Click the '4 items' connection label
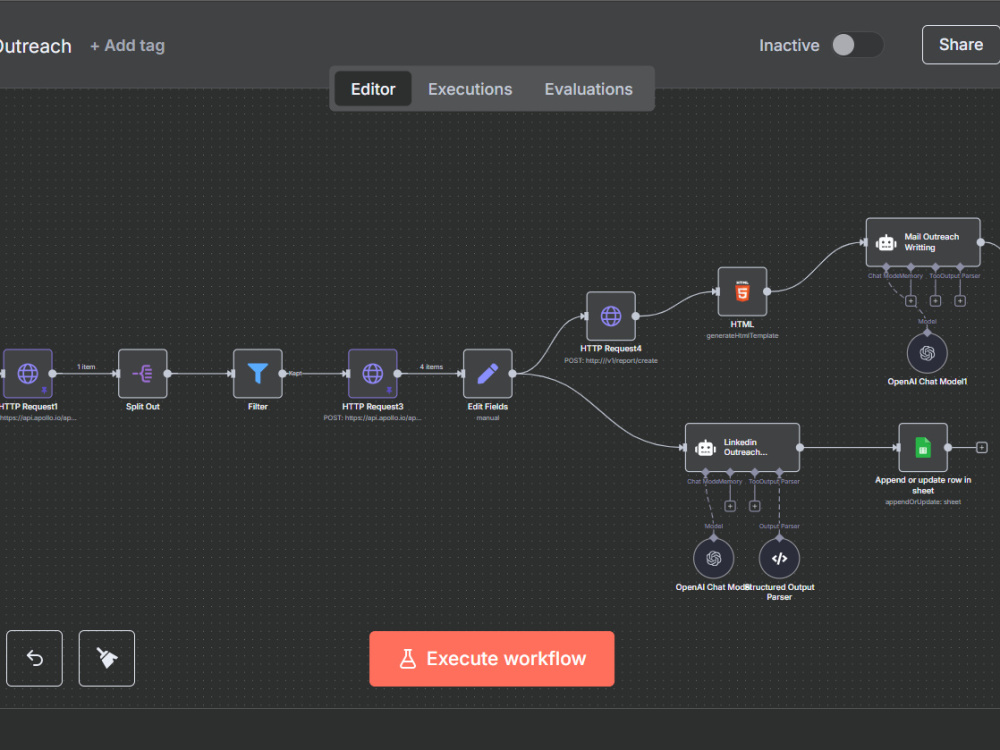This screenshot has width=1000, height=750. tap(431, 367)
